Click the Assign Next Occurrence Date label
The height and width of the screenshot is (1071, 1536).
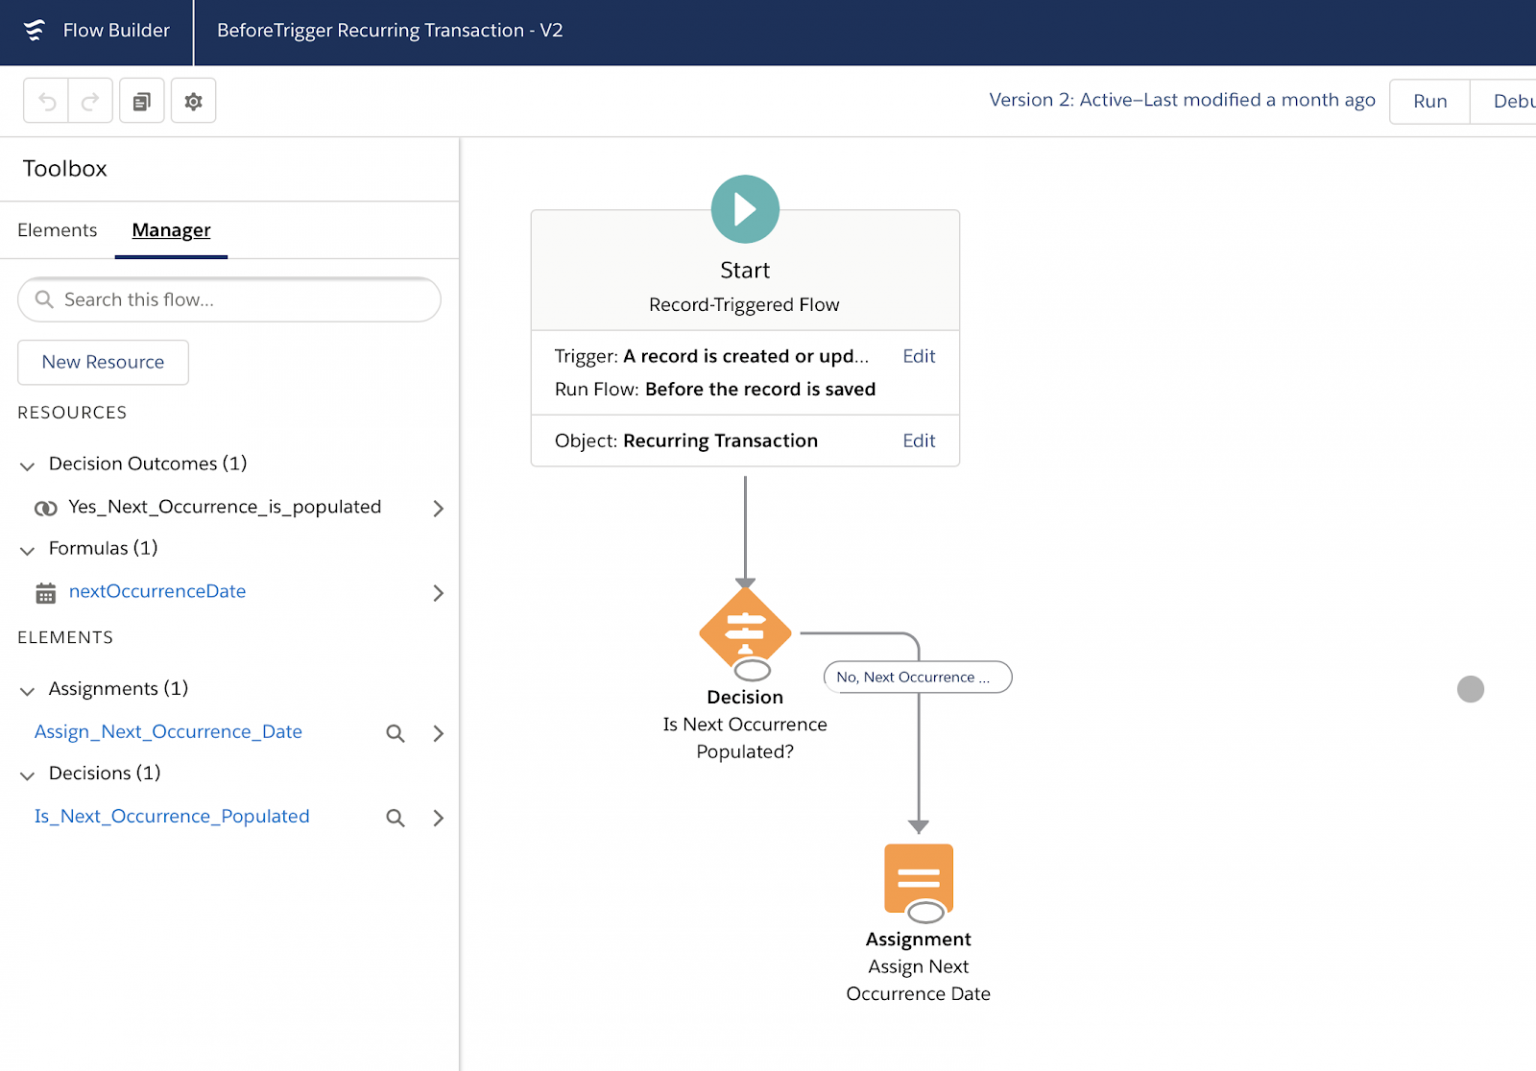pos(918,980)
